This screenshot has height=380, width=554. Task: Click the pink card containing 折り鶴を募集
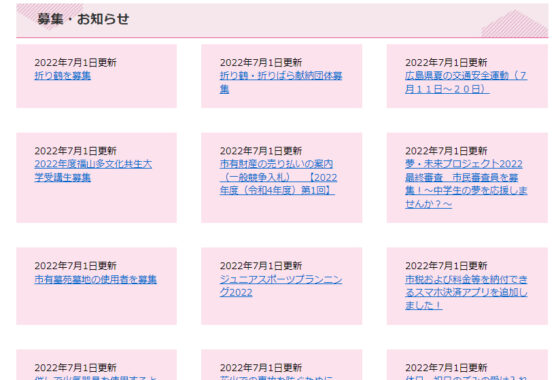click(x=96, y=76)
